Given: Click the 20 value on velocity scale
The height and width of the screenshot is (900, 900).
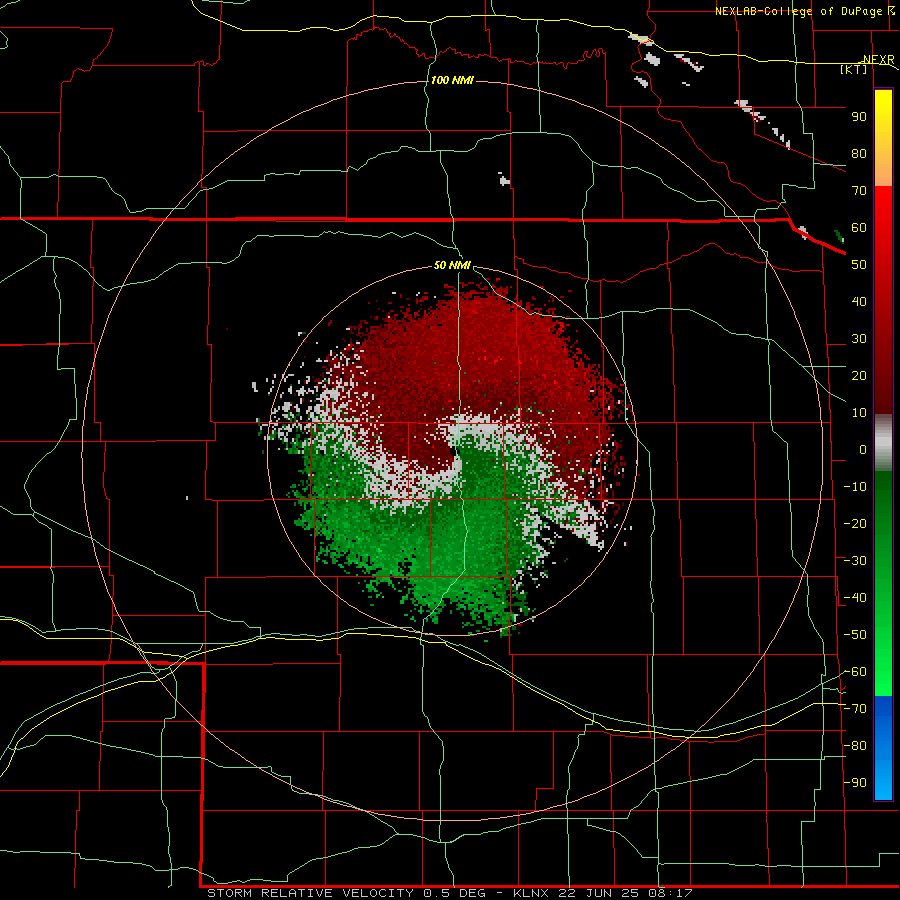Looking at the screenshot, I should click(x=859, y=375).
